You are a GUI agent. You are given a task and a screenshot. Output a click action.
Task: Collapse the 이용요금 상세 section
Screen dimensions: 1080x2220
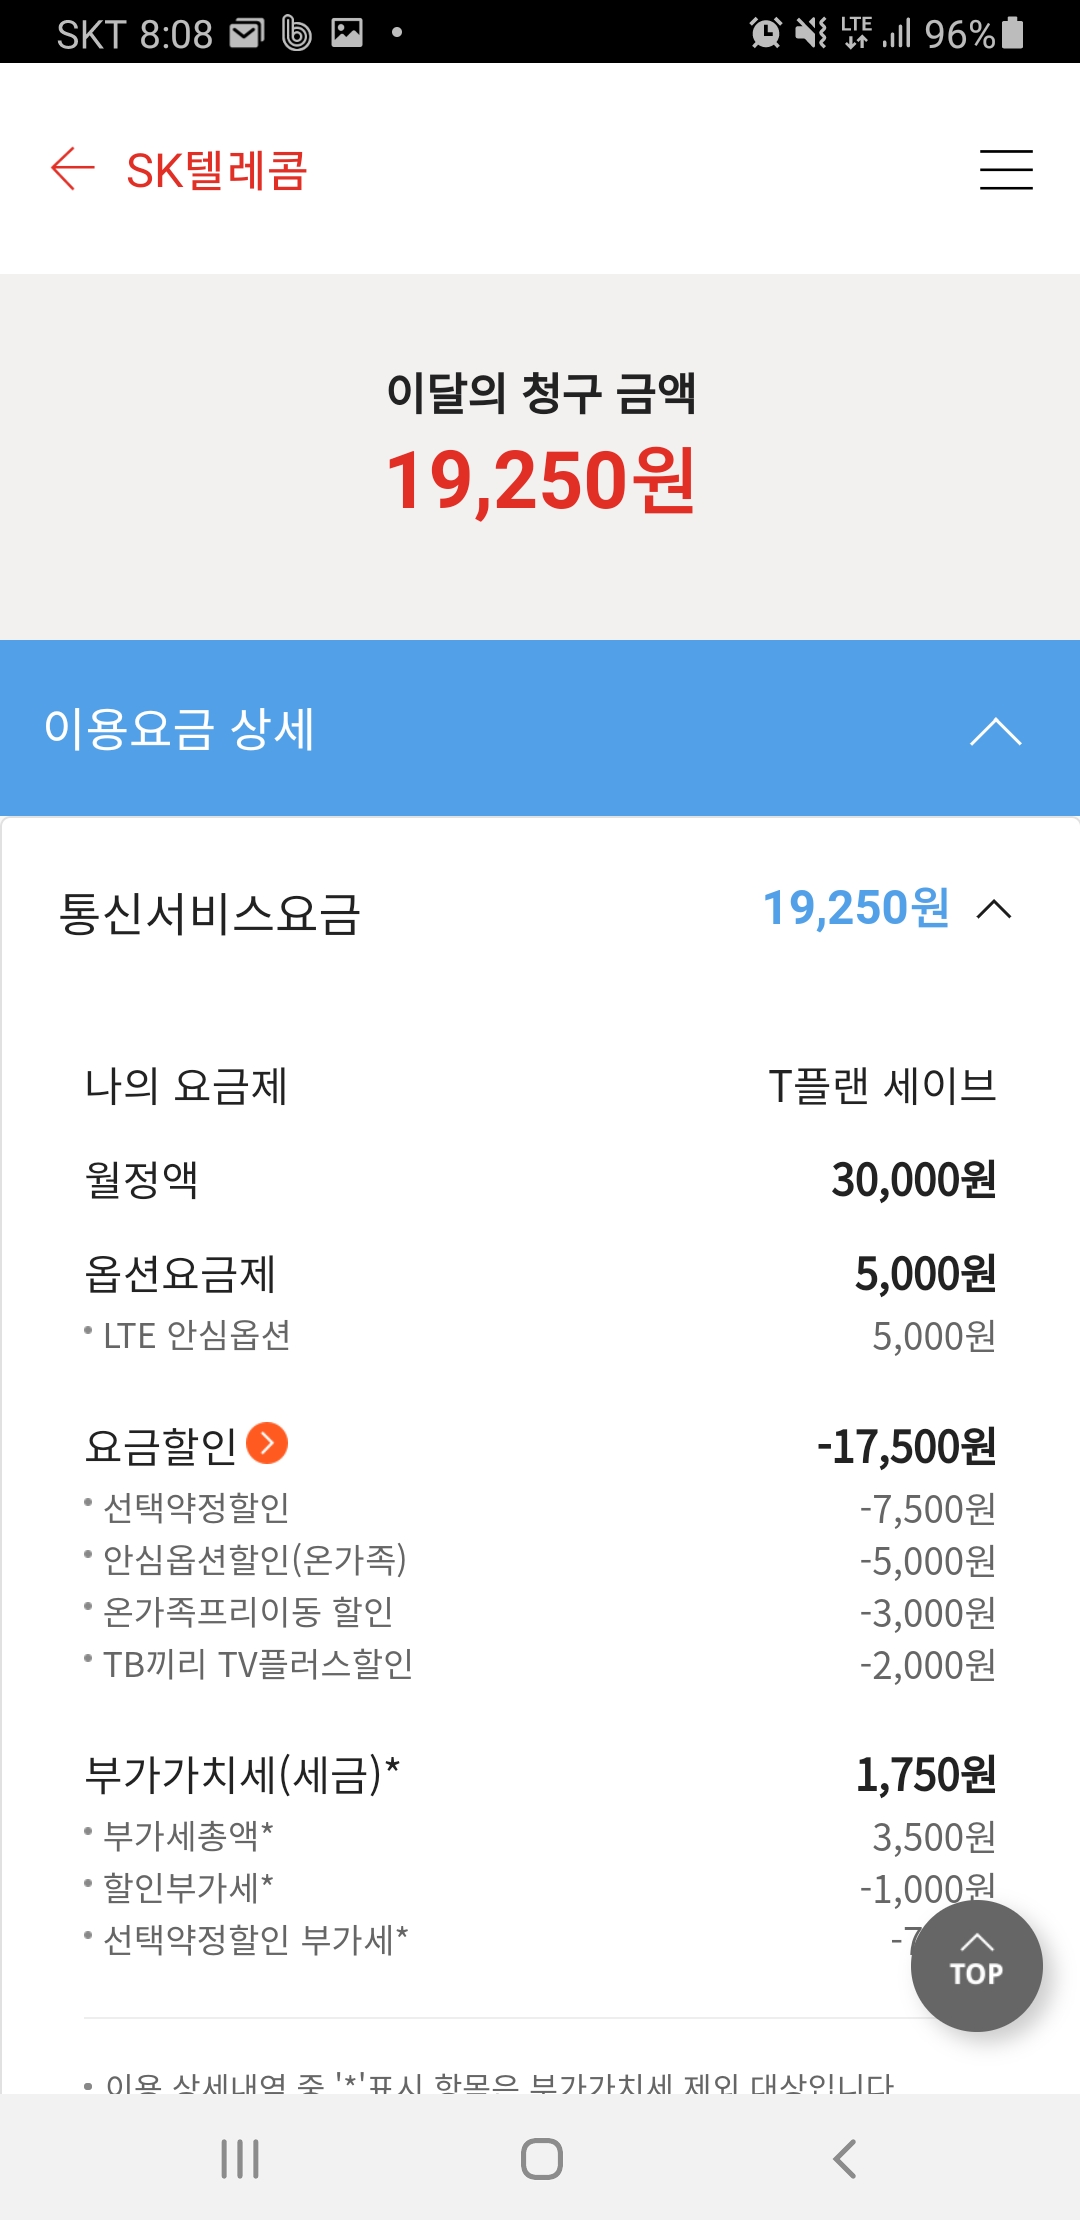tap(995, 731)
